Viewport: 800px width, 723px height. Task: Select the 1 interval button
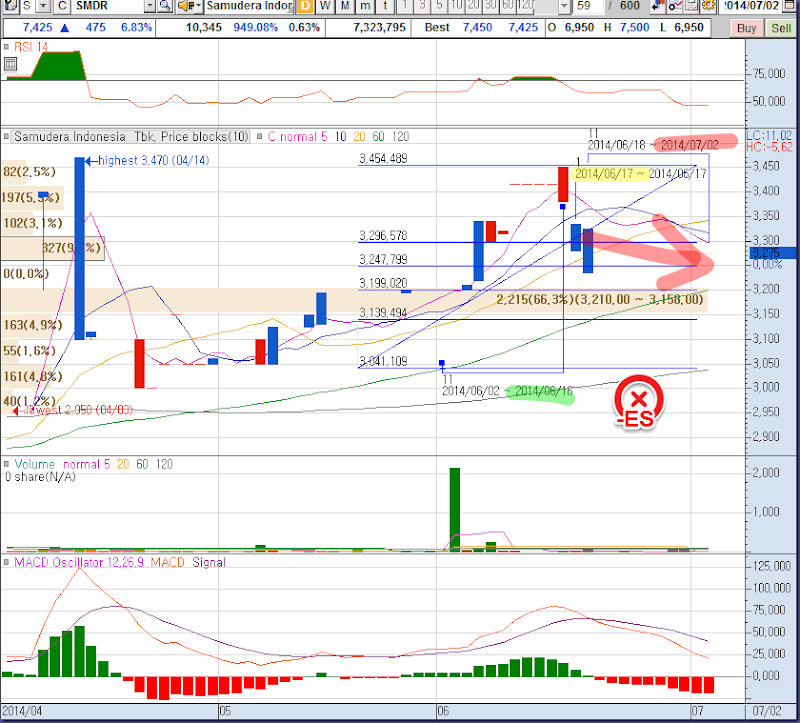tap(405, 6)
